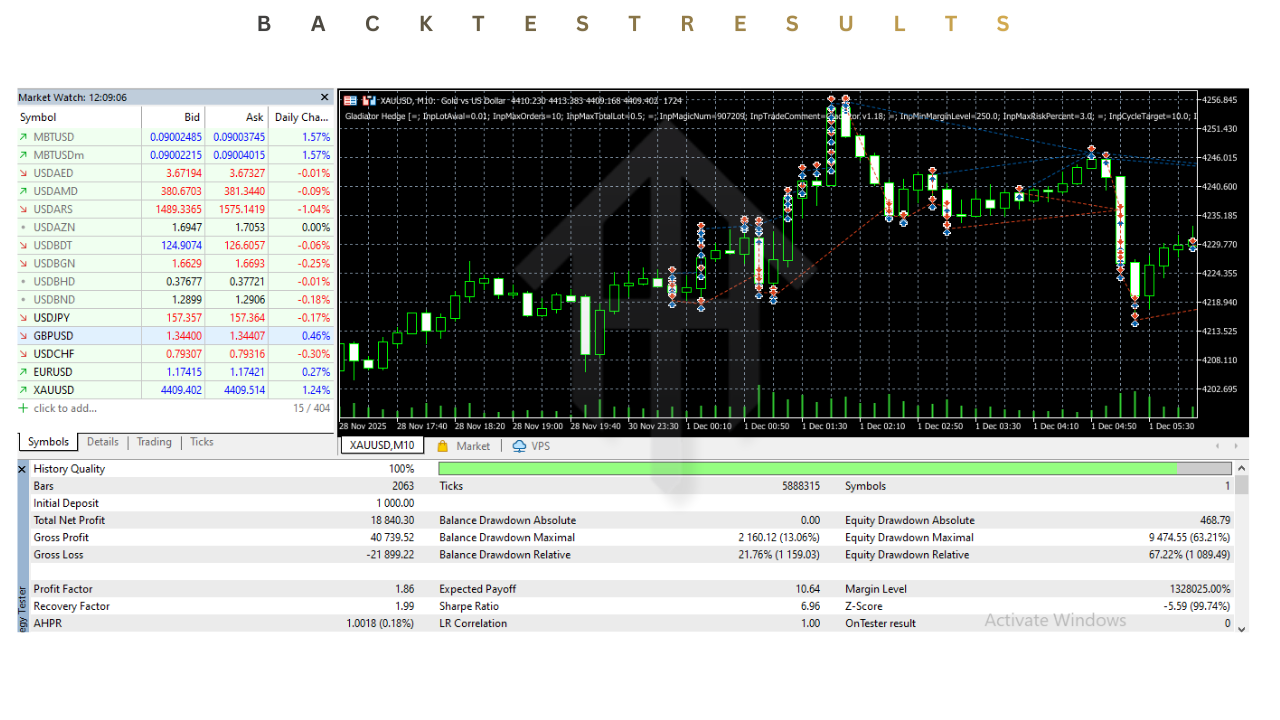1280x720 pixels.
Task: Click the green plus 'click to add' icon
Action: 24,408
